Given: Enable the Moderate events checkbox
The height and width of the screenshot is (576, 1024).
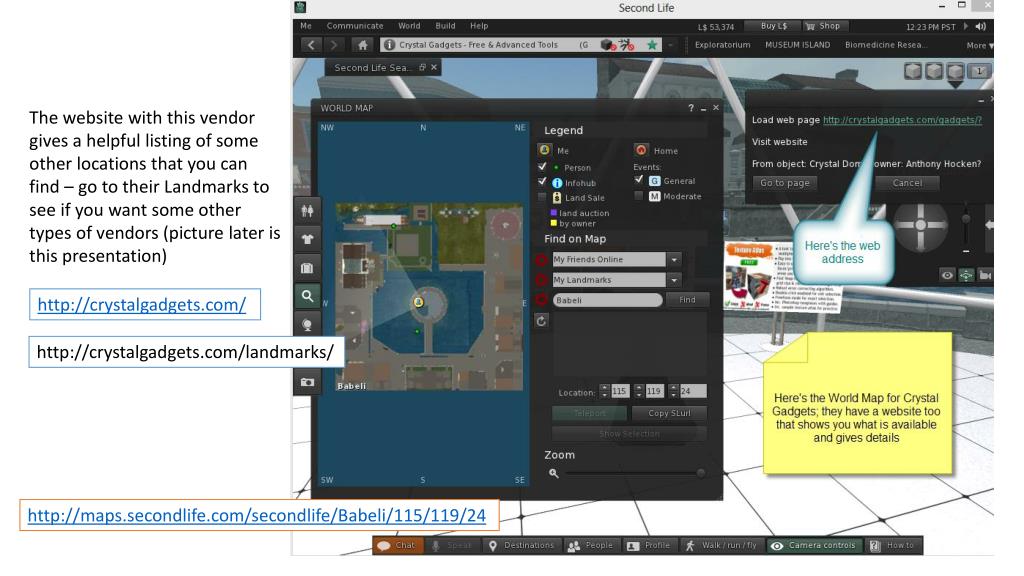Looking at the screenshot, I should tap(639, 196).
